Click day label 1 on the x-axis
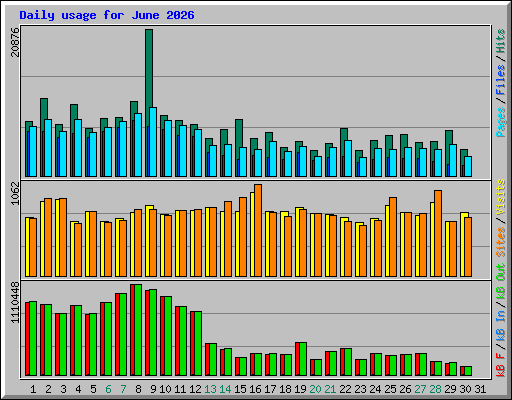This screenshot has width=512, height=400. click(x=33, y=389)
